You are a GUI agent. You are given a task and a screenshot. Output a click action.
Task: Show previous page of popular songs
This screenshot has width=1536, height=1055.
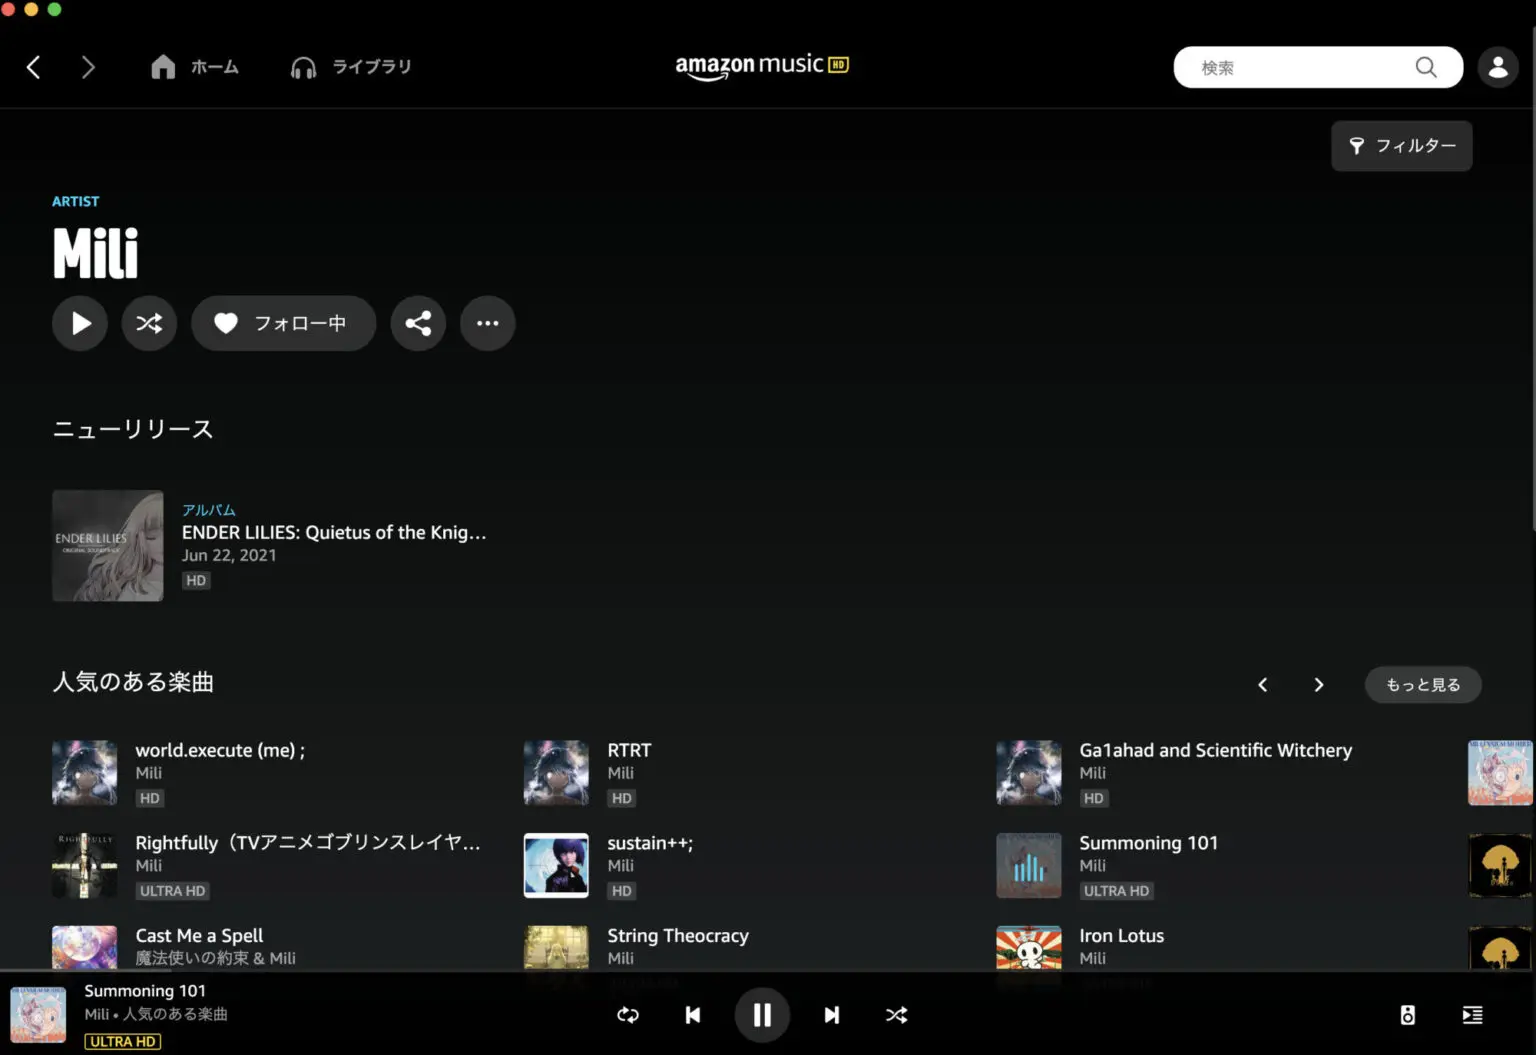[x=1262, y=685]
